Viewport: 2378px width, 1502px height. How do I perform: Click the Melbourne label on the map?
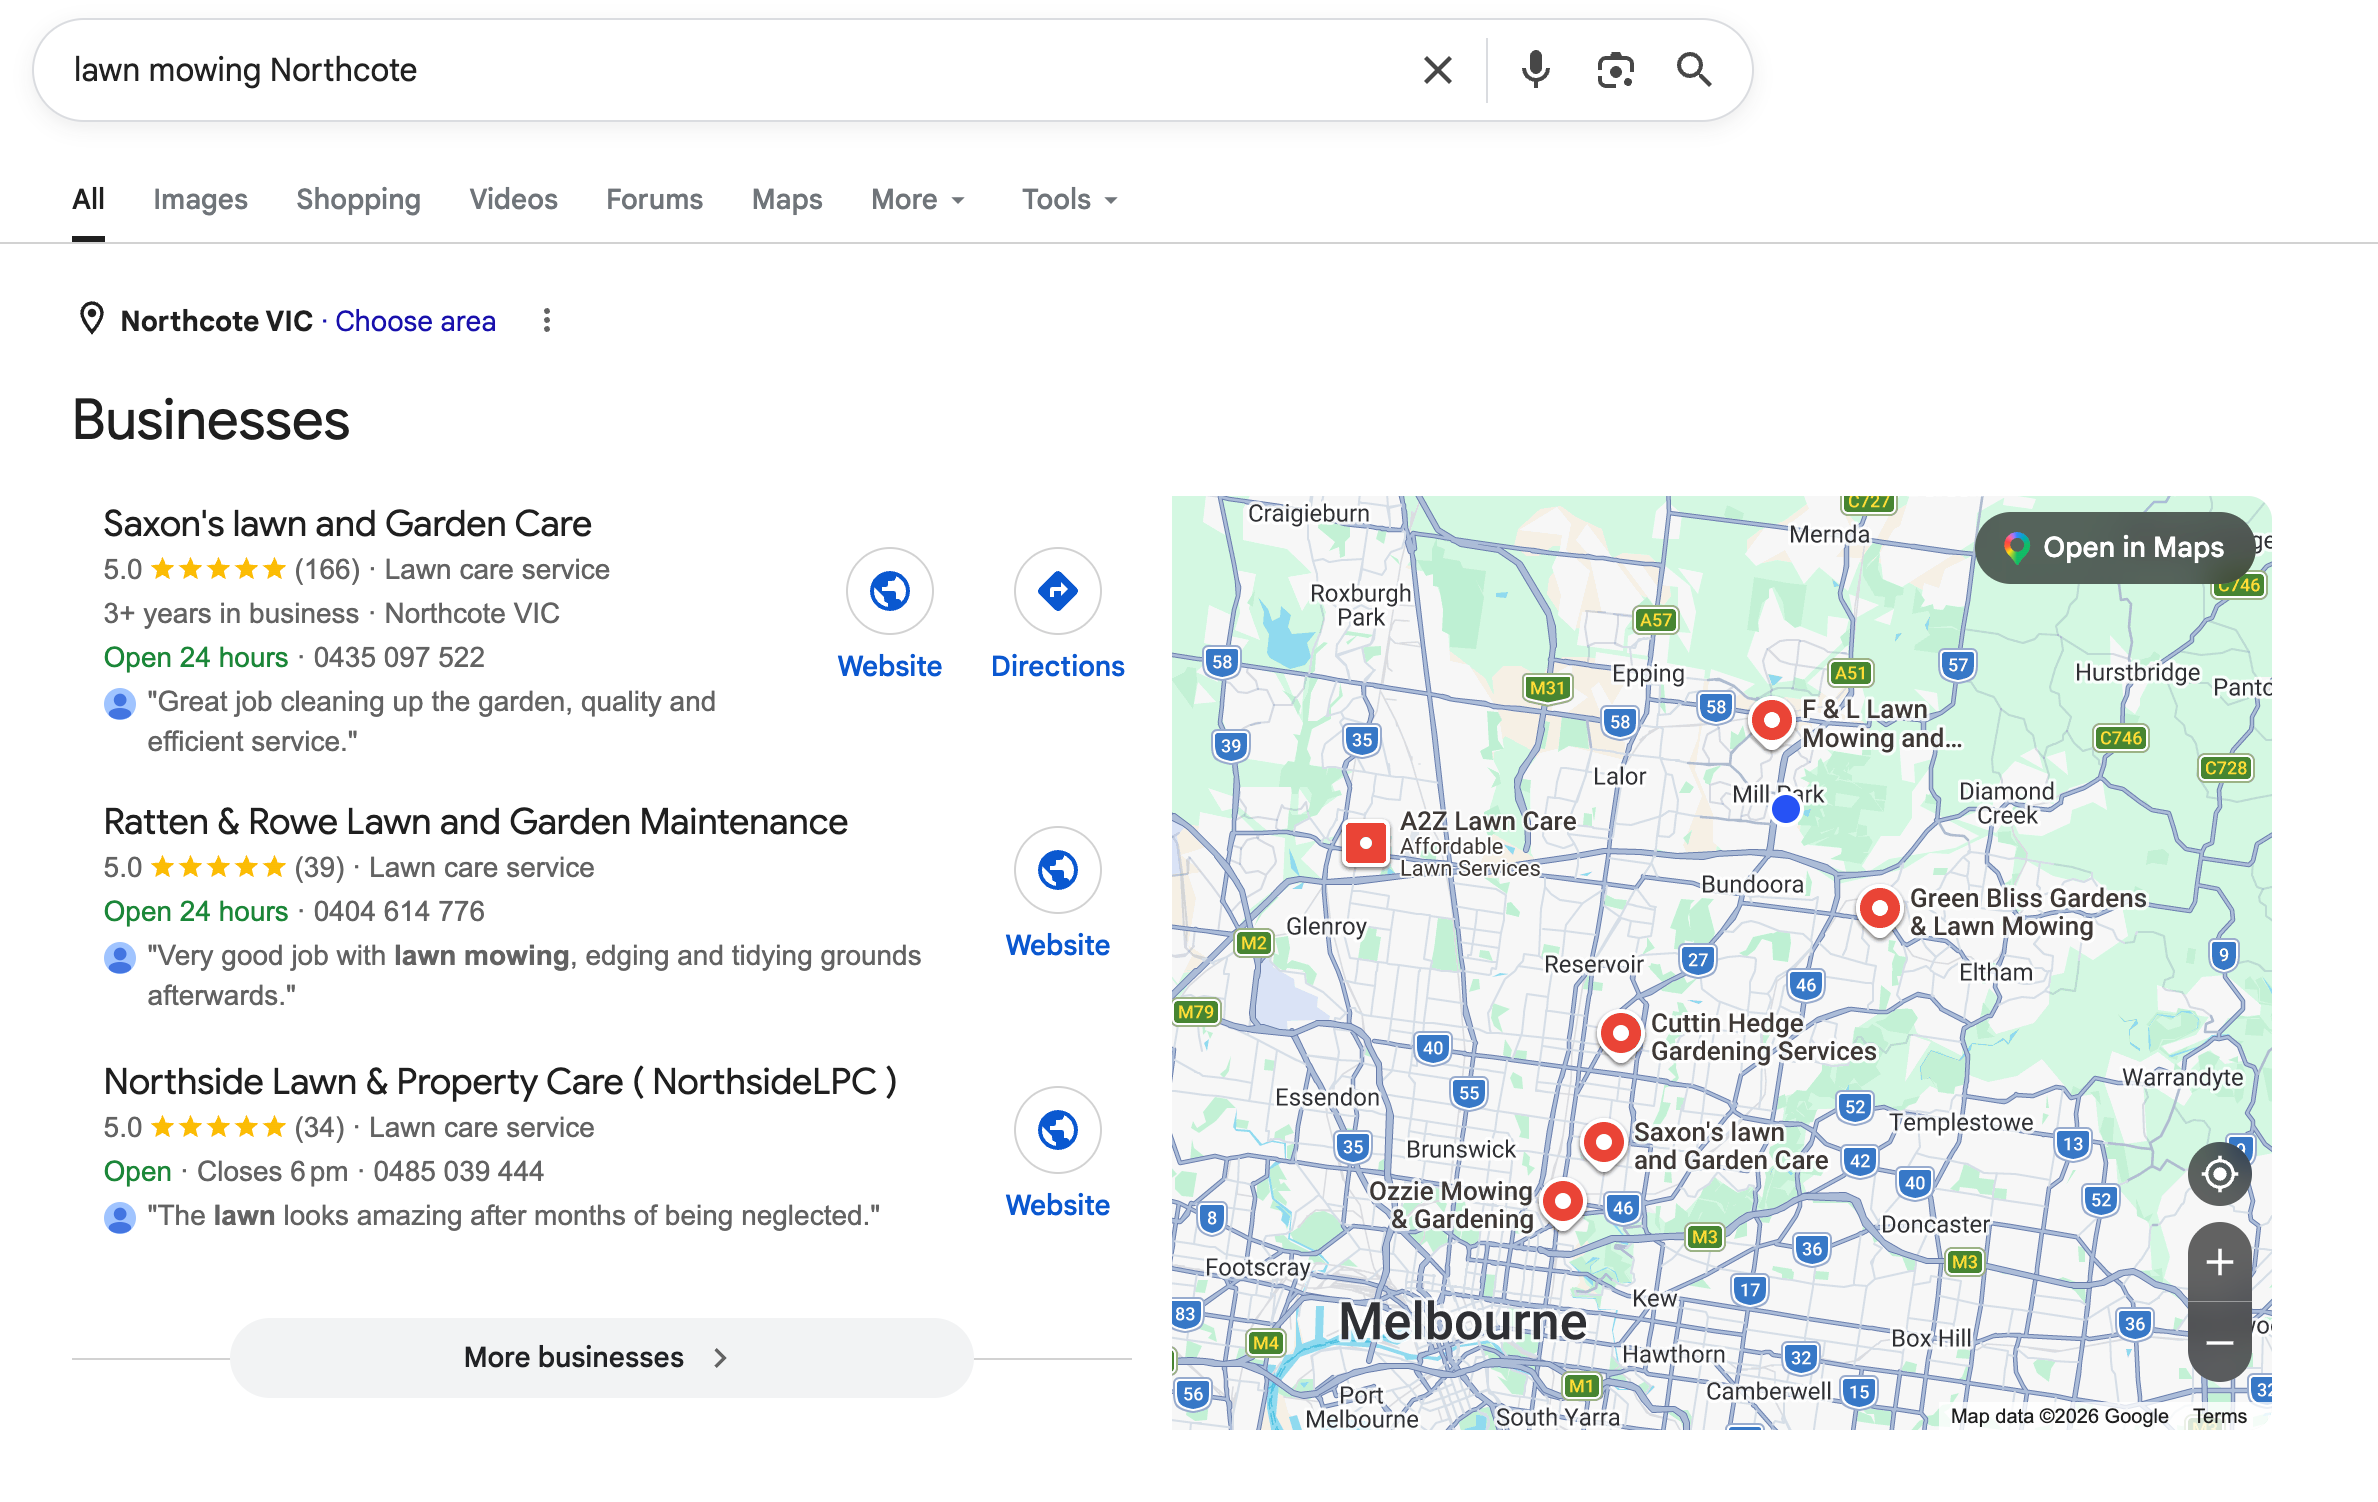(1462, 1322)
